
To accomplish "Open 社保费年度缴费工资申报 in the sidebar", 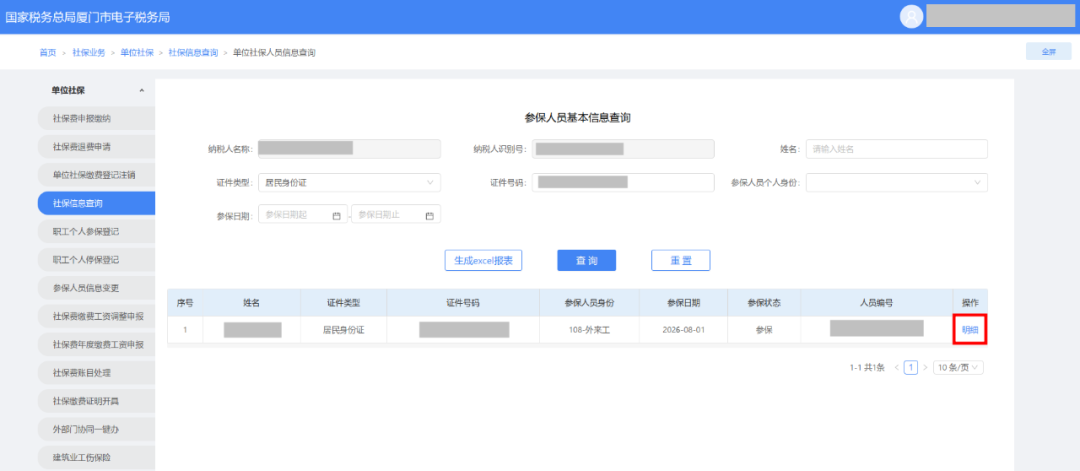I will coord(96,344).
